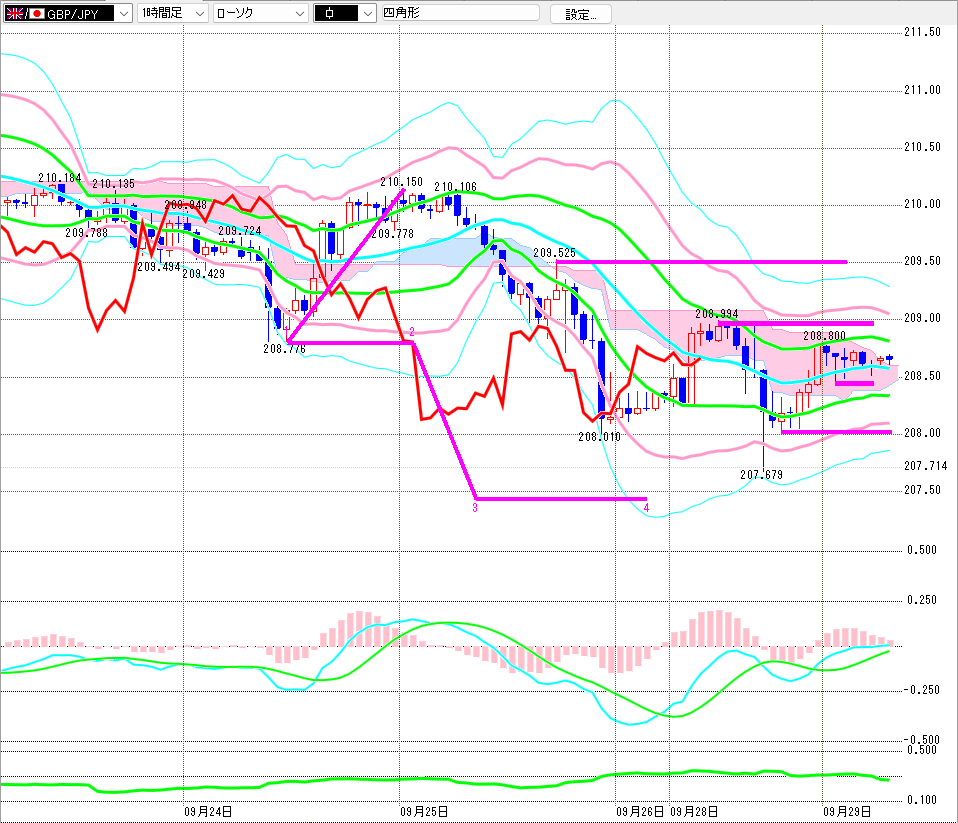Click the 209.788 low price label
The width and height of the screenshot is (958, 823).
86,233
